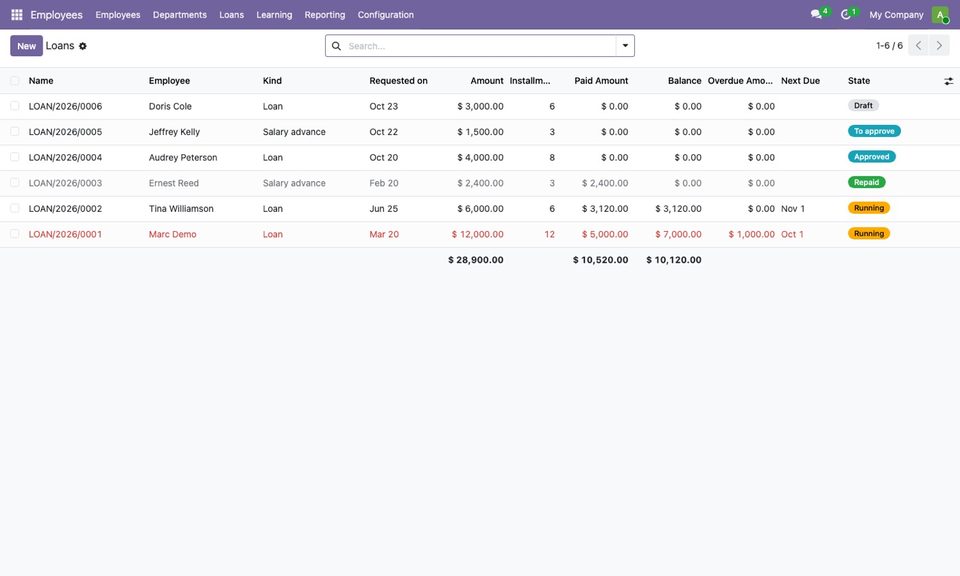Click the New button
The image size is (960, 576).
[26, 46]
